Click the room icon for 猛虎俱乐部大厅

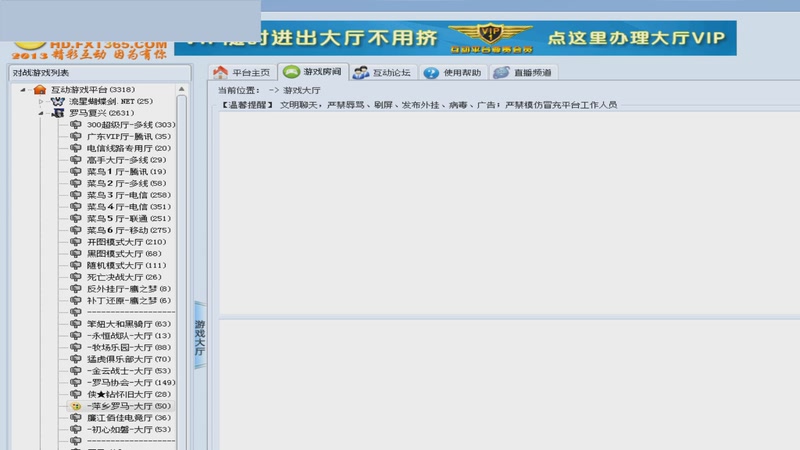(x=76, y=359)
